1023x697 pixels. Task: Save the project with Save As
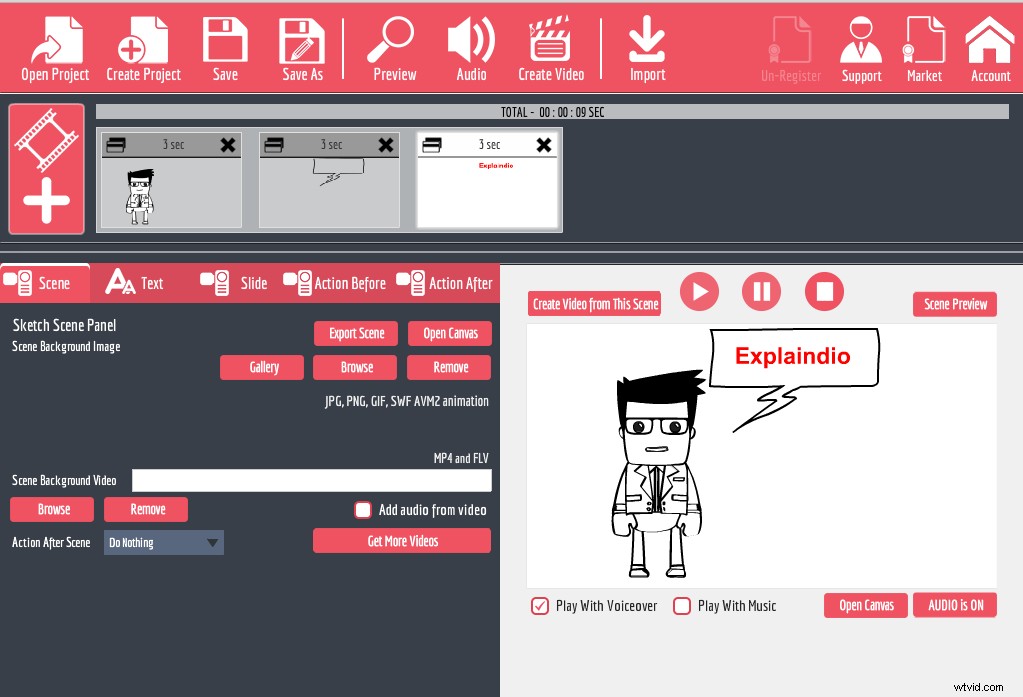[x=301, y=47]
